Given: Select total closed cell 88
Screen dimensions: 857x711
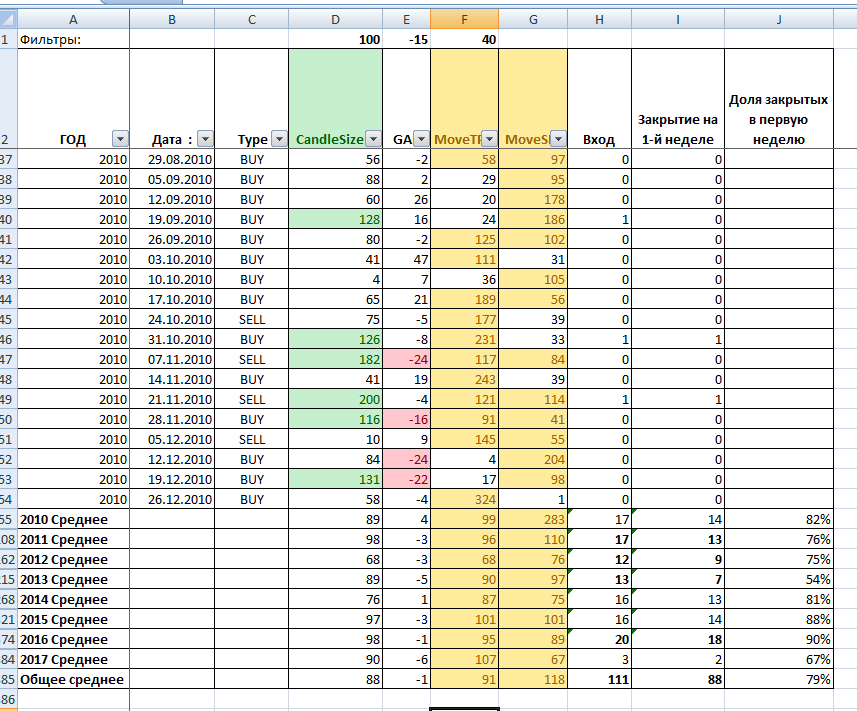Looking at the screenshot, I should 678,680.
